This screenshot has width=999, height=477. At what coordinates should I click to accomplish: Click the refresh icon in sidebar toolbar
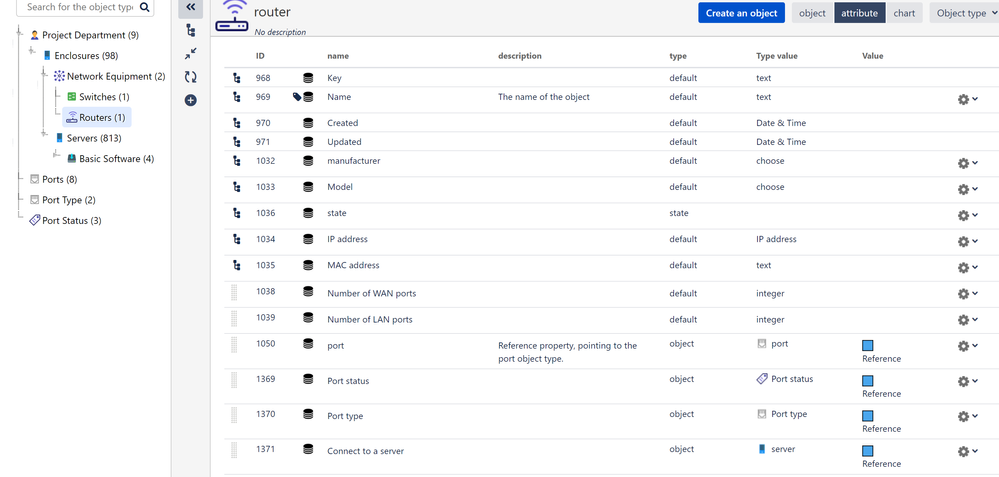pyautogui.click(x=190, y=77)
